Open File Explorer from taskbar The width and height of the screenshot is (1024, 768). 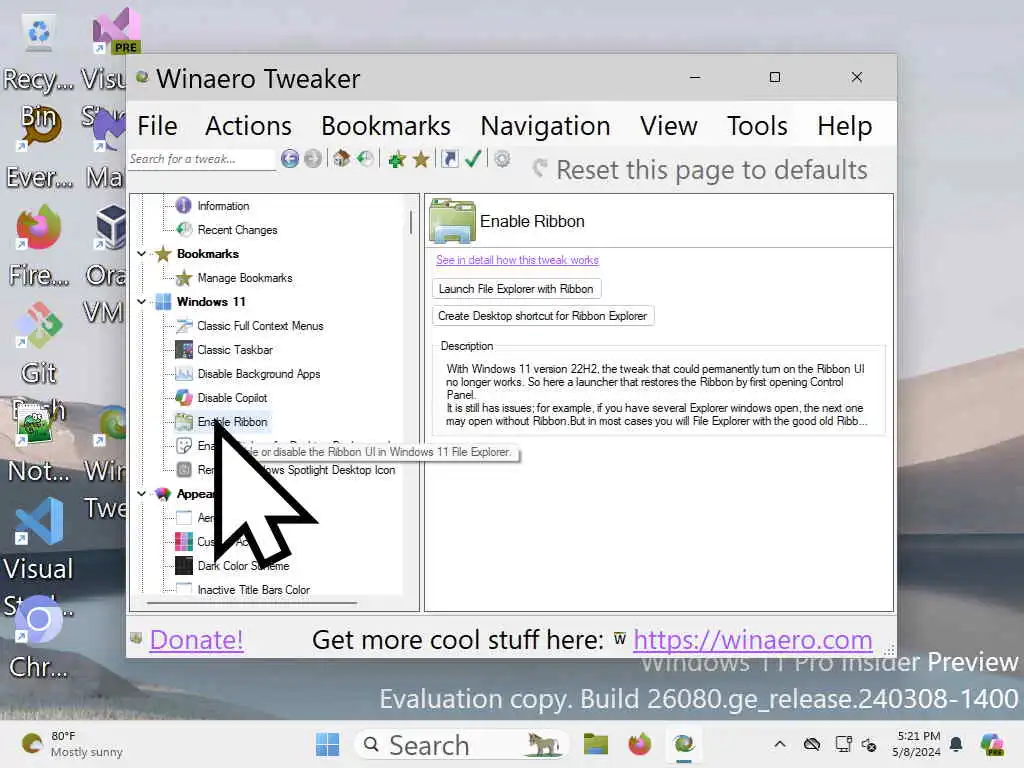pyautogui.click(x=596, y=744)
